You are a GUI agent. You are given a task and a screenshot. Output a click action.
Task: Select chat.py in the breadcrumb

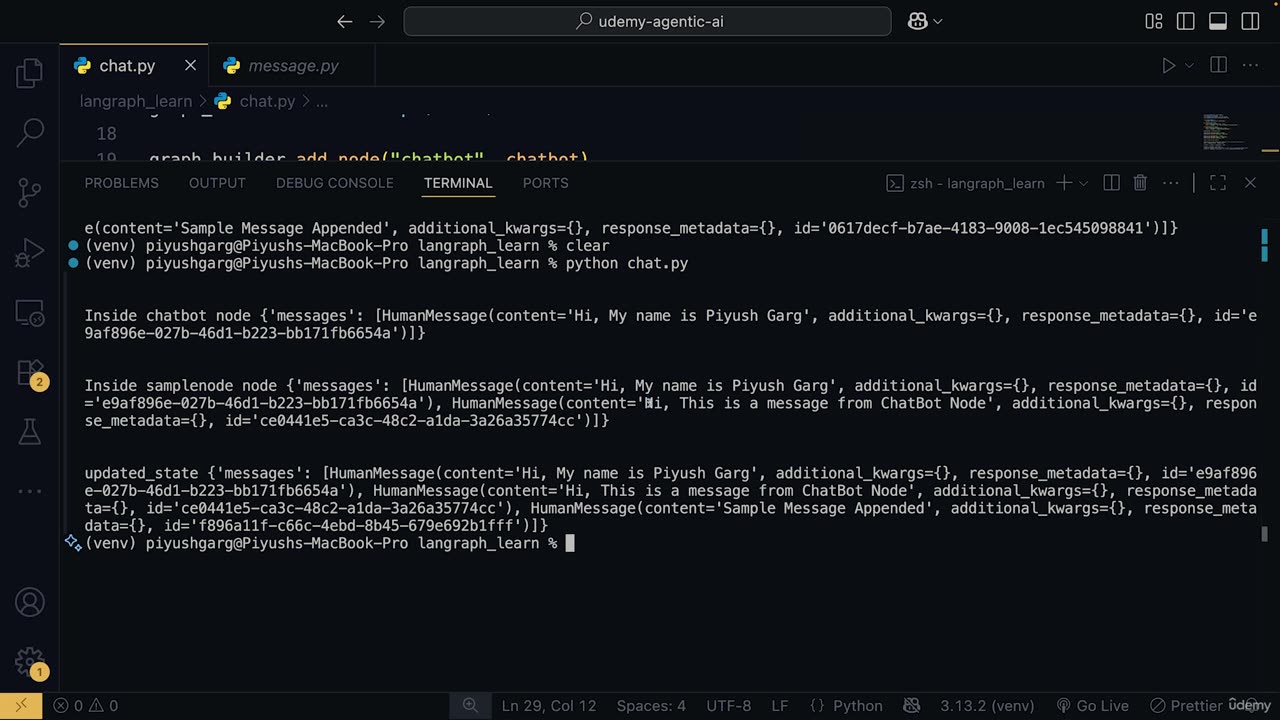click(x=267, y=101)
